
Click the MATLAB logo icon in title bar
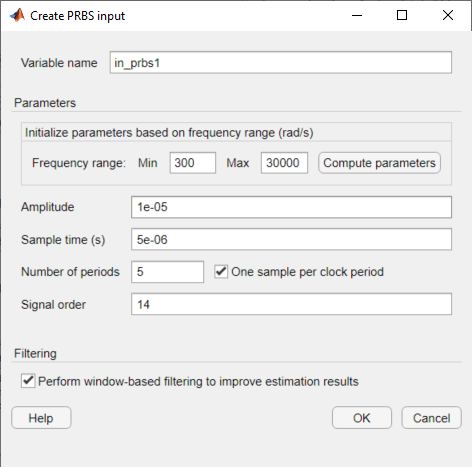coord(17,15)
